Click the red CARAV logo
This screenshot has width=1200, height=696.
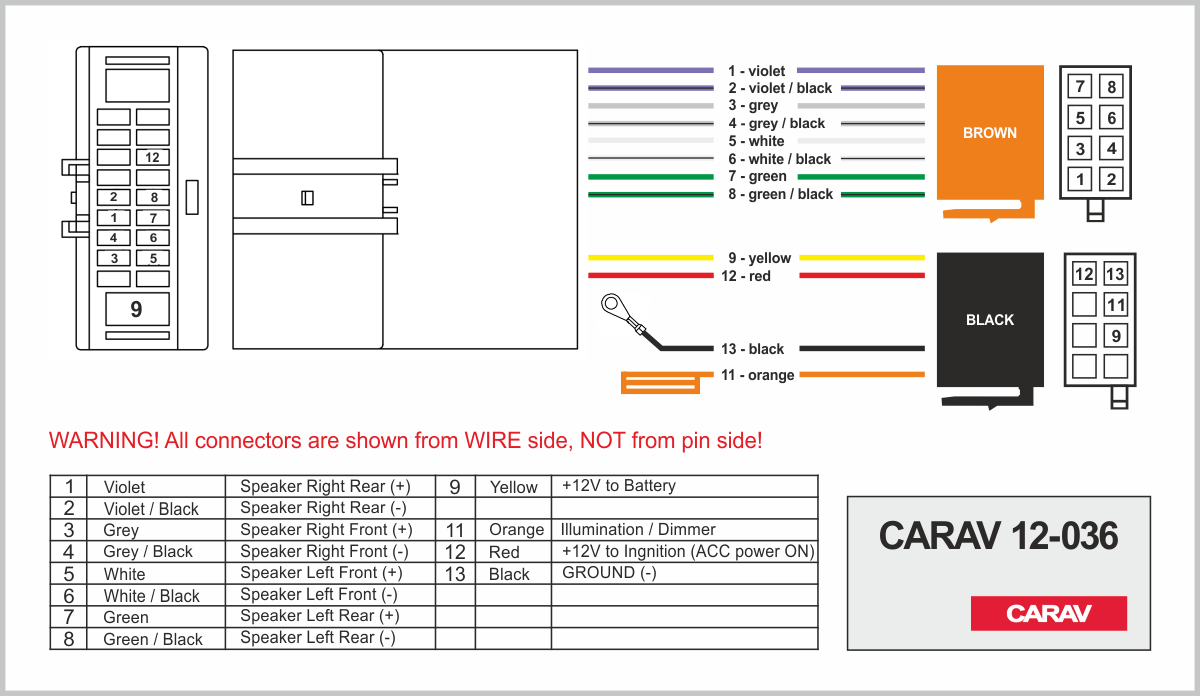click(x=1048, y=613)
